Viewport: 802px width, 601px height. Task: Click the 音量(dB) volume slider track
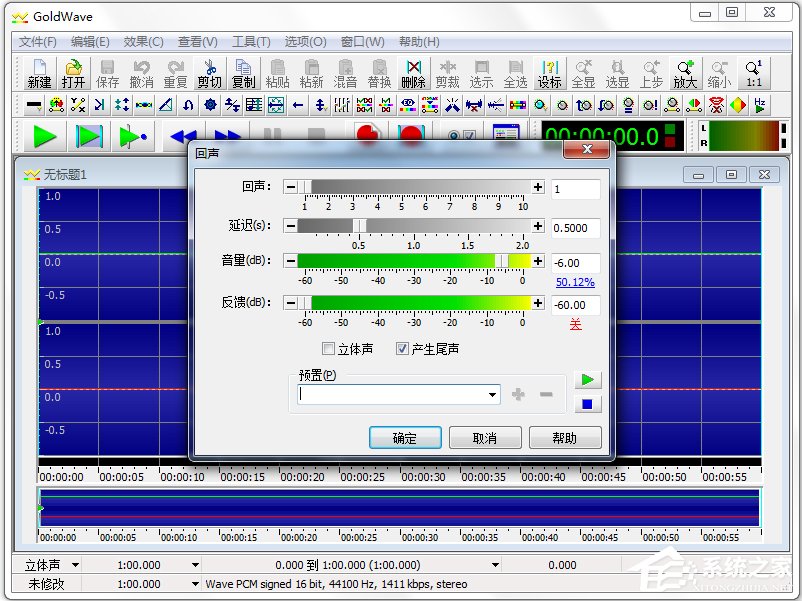point(414,261)
